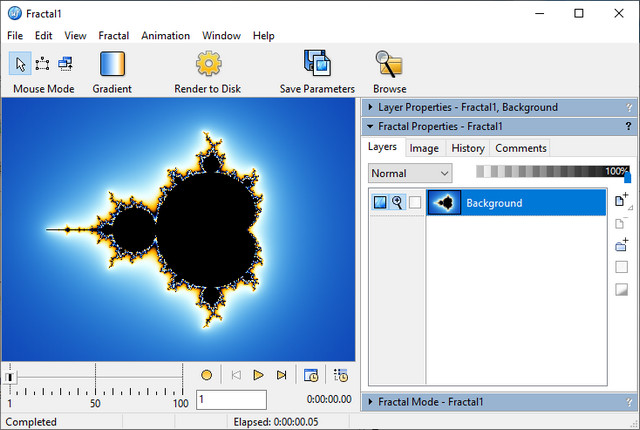Click the yellow record keyframe button
Screen dimensions: 640x430
click(x=206, y=375)
